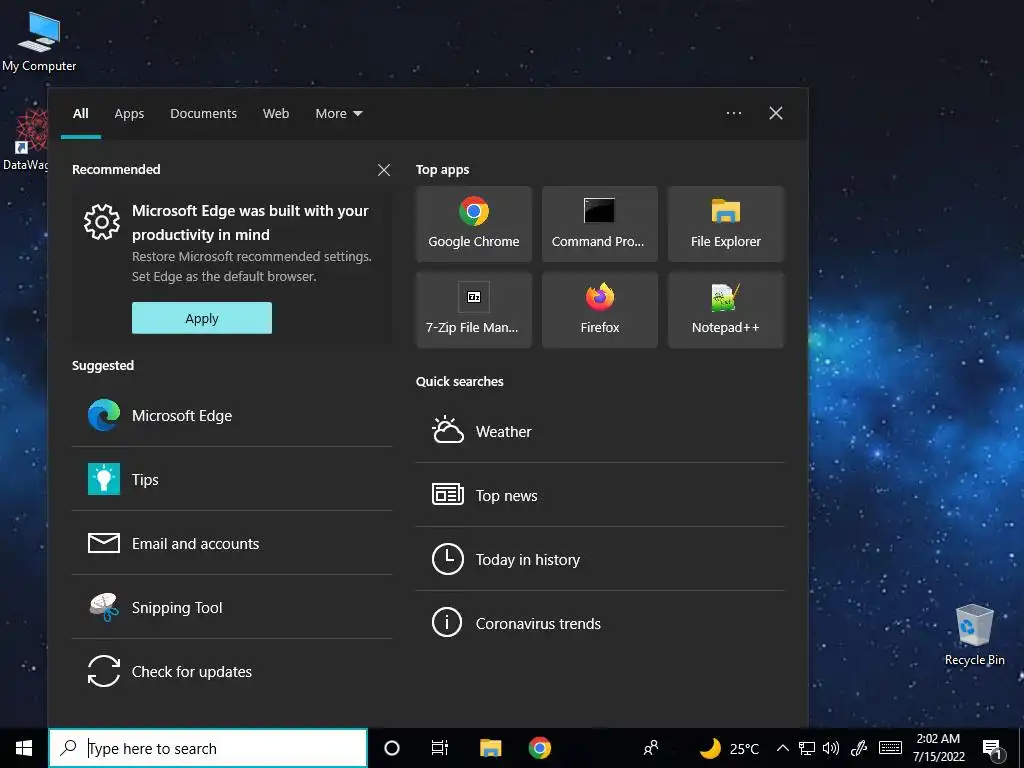
Task: Open Microsoft Edge suggested app
Action: (x=232, y=415)
